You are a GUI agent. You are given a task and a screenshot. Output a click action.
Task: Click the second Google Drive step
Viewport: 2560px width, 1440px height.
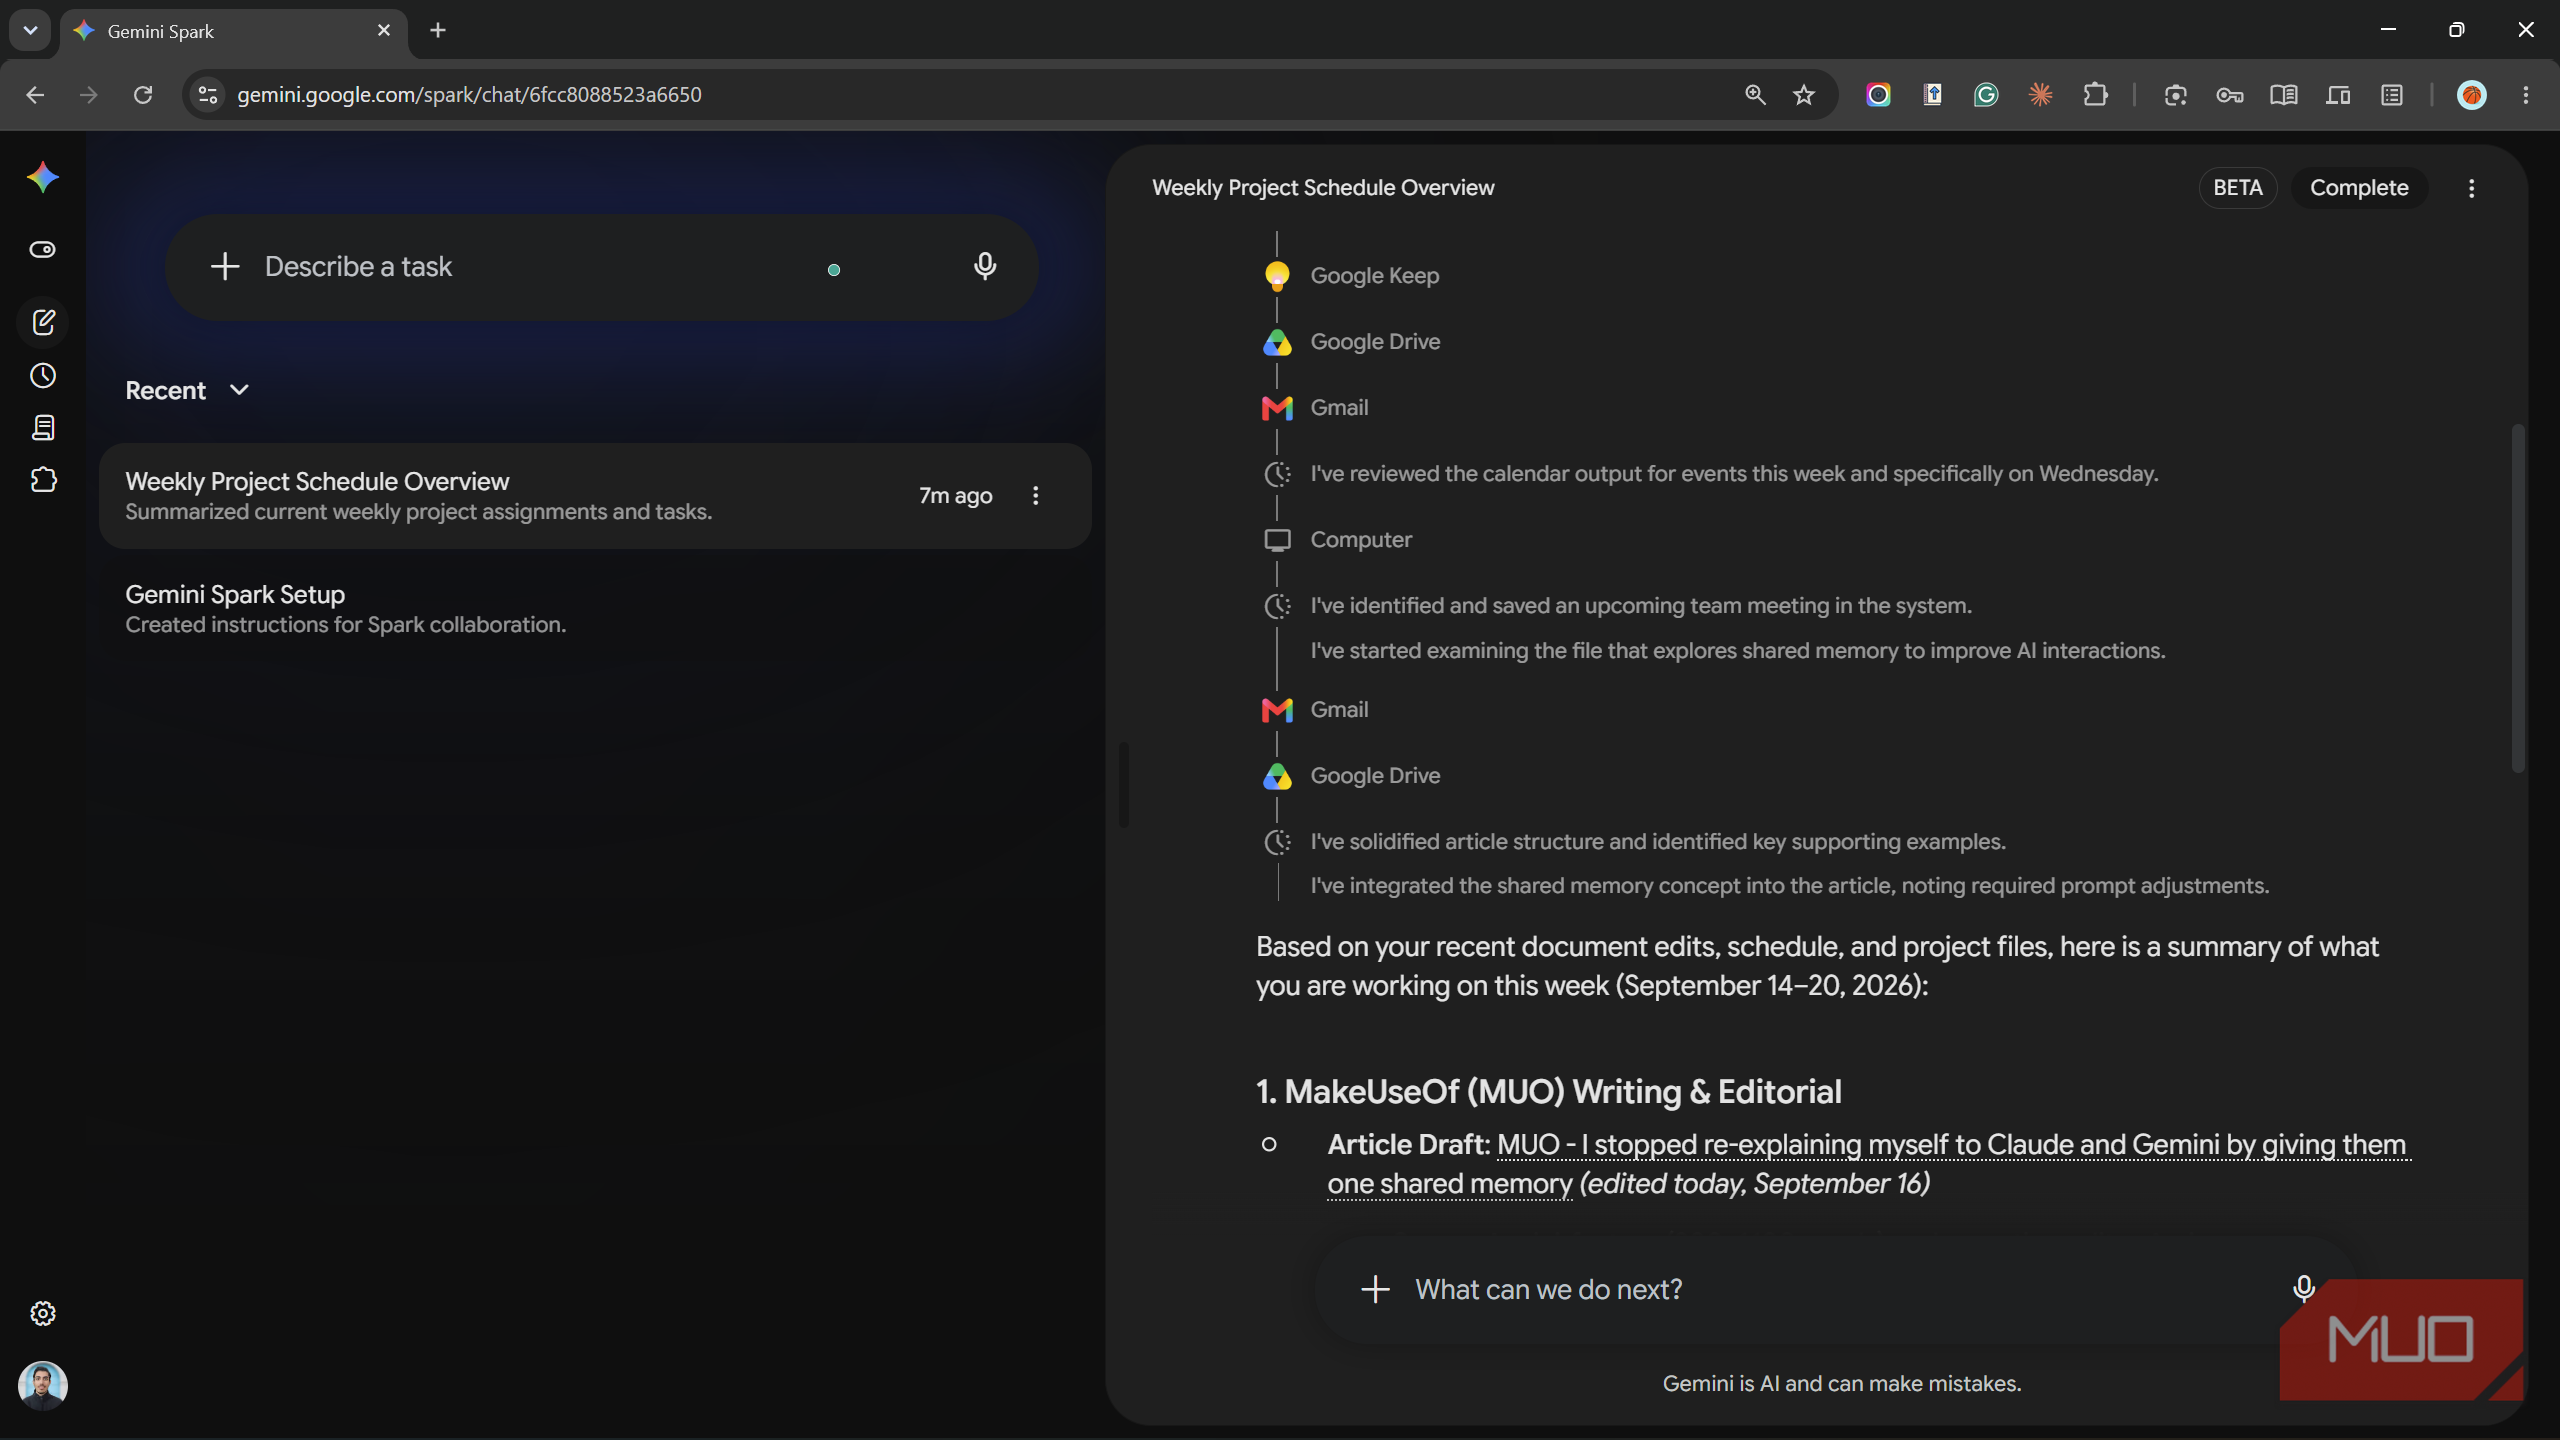click(x=1352, y=775)
